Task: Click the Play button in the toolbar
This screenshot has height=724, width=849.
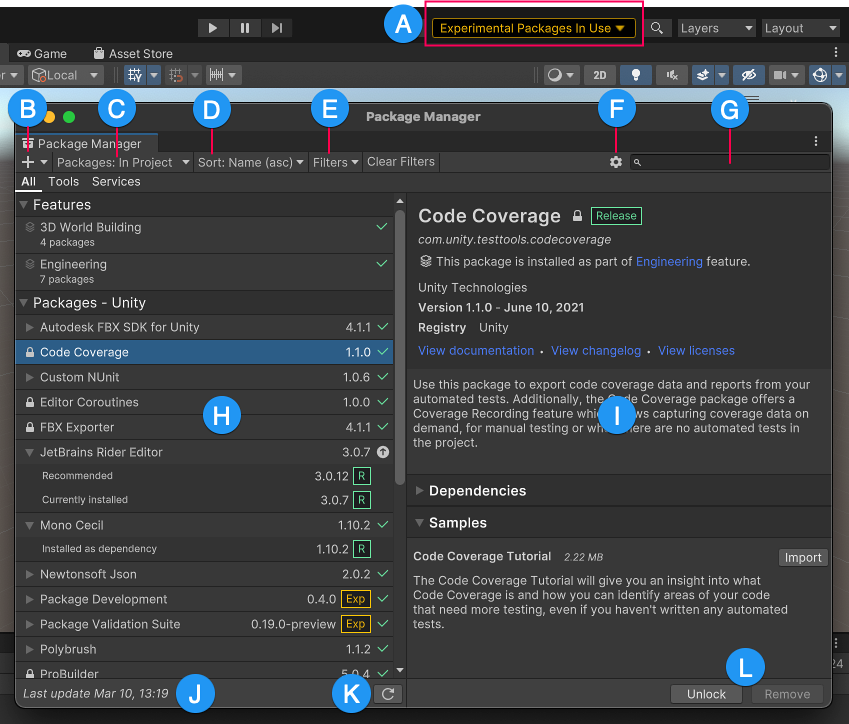Action: point(213,28)
